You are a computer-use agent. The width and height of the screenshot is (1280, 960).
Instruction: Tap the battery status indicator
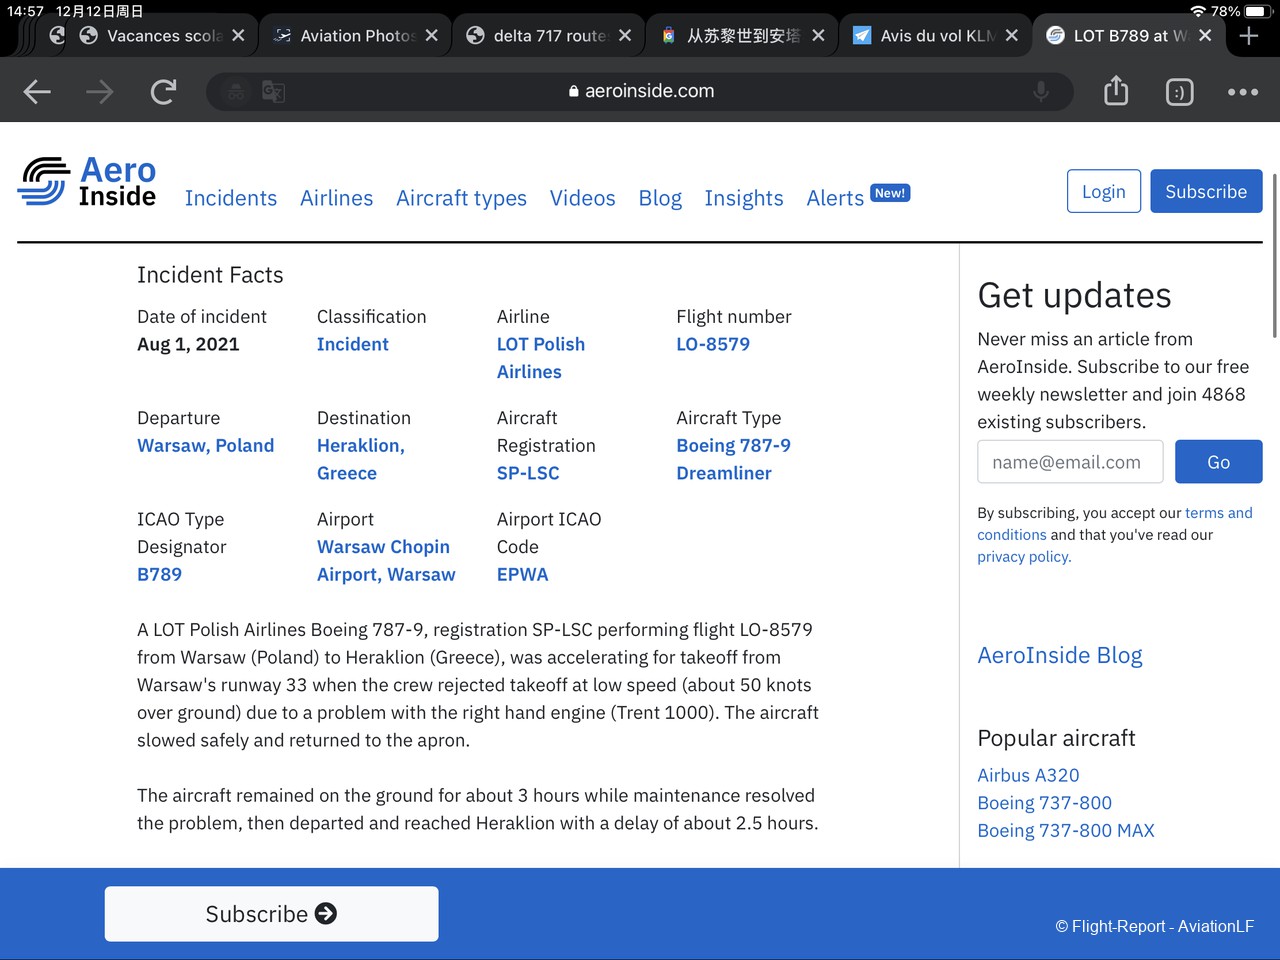point(1256,11)
